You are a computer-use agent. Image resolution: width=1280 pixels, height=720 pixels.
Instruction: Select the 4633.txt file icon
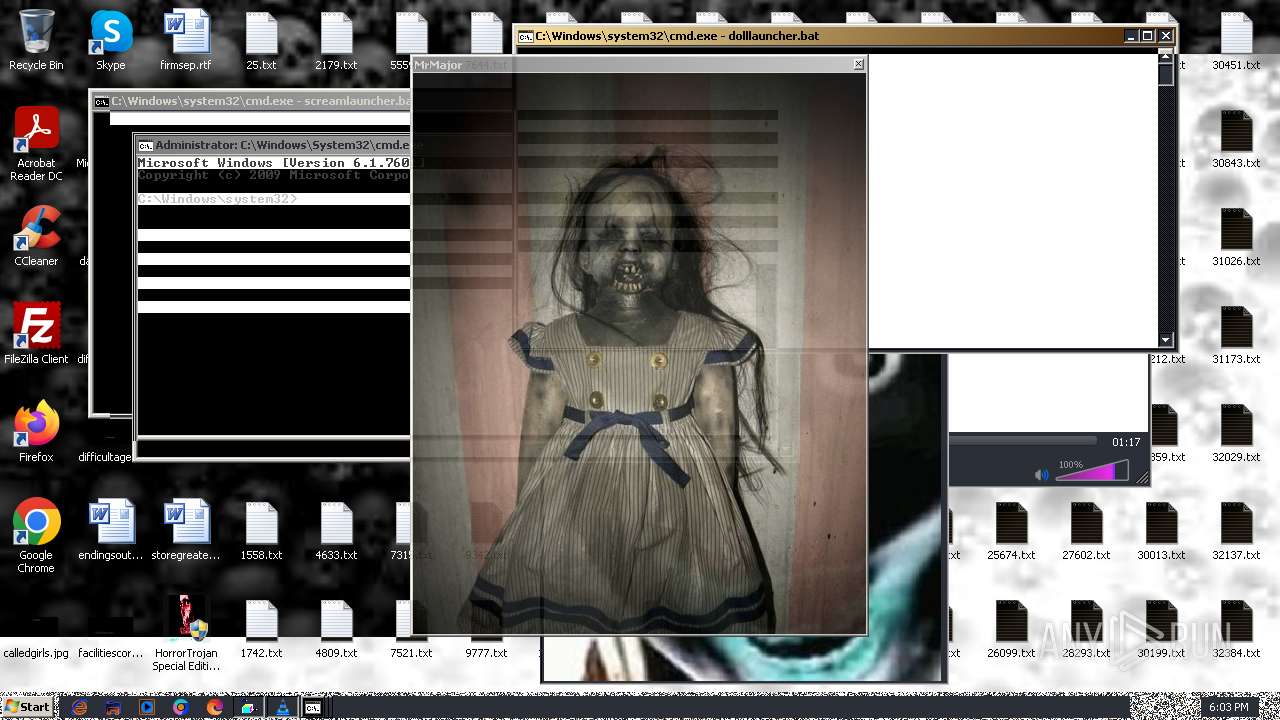point(336,530)
